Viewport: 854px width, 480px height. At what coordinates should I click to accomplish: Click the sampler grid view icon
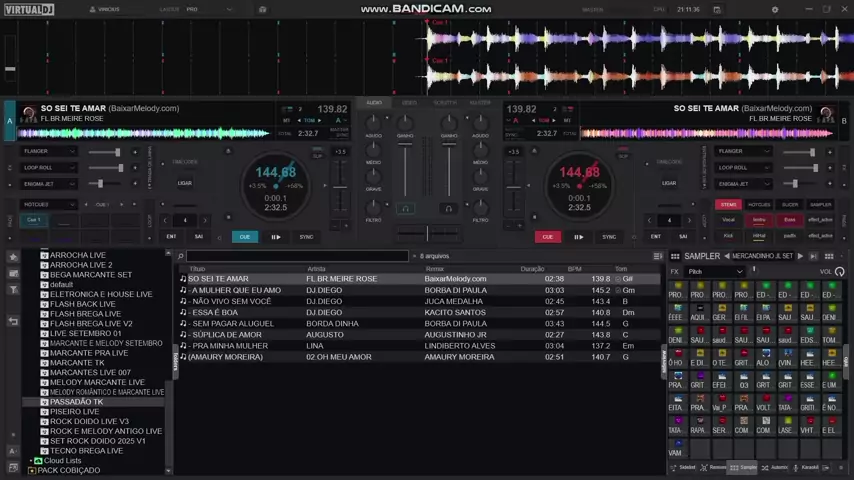[675, 256]
